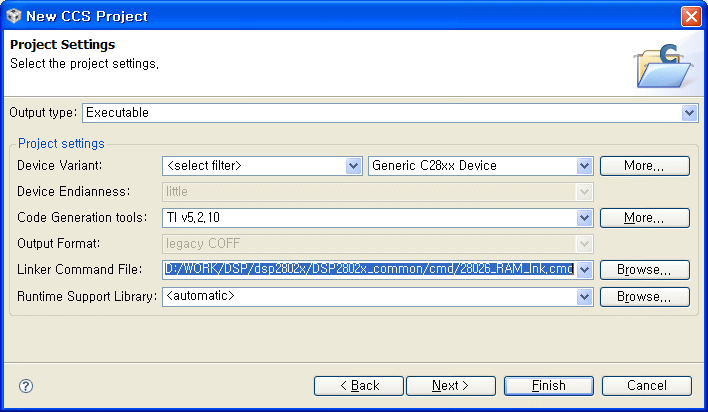Click the Device Variant label
The image size is (708, 412).
pyautogui.click(x=60, y=166)
